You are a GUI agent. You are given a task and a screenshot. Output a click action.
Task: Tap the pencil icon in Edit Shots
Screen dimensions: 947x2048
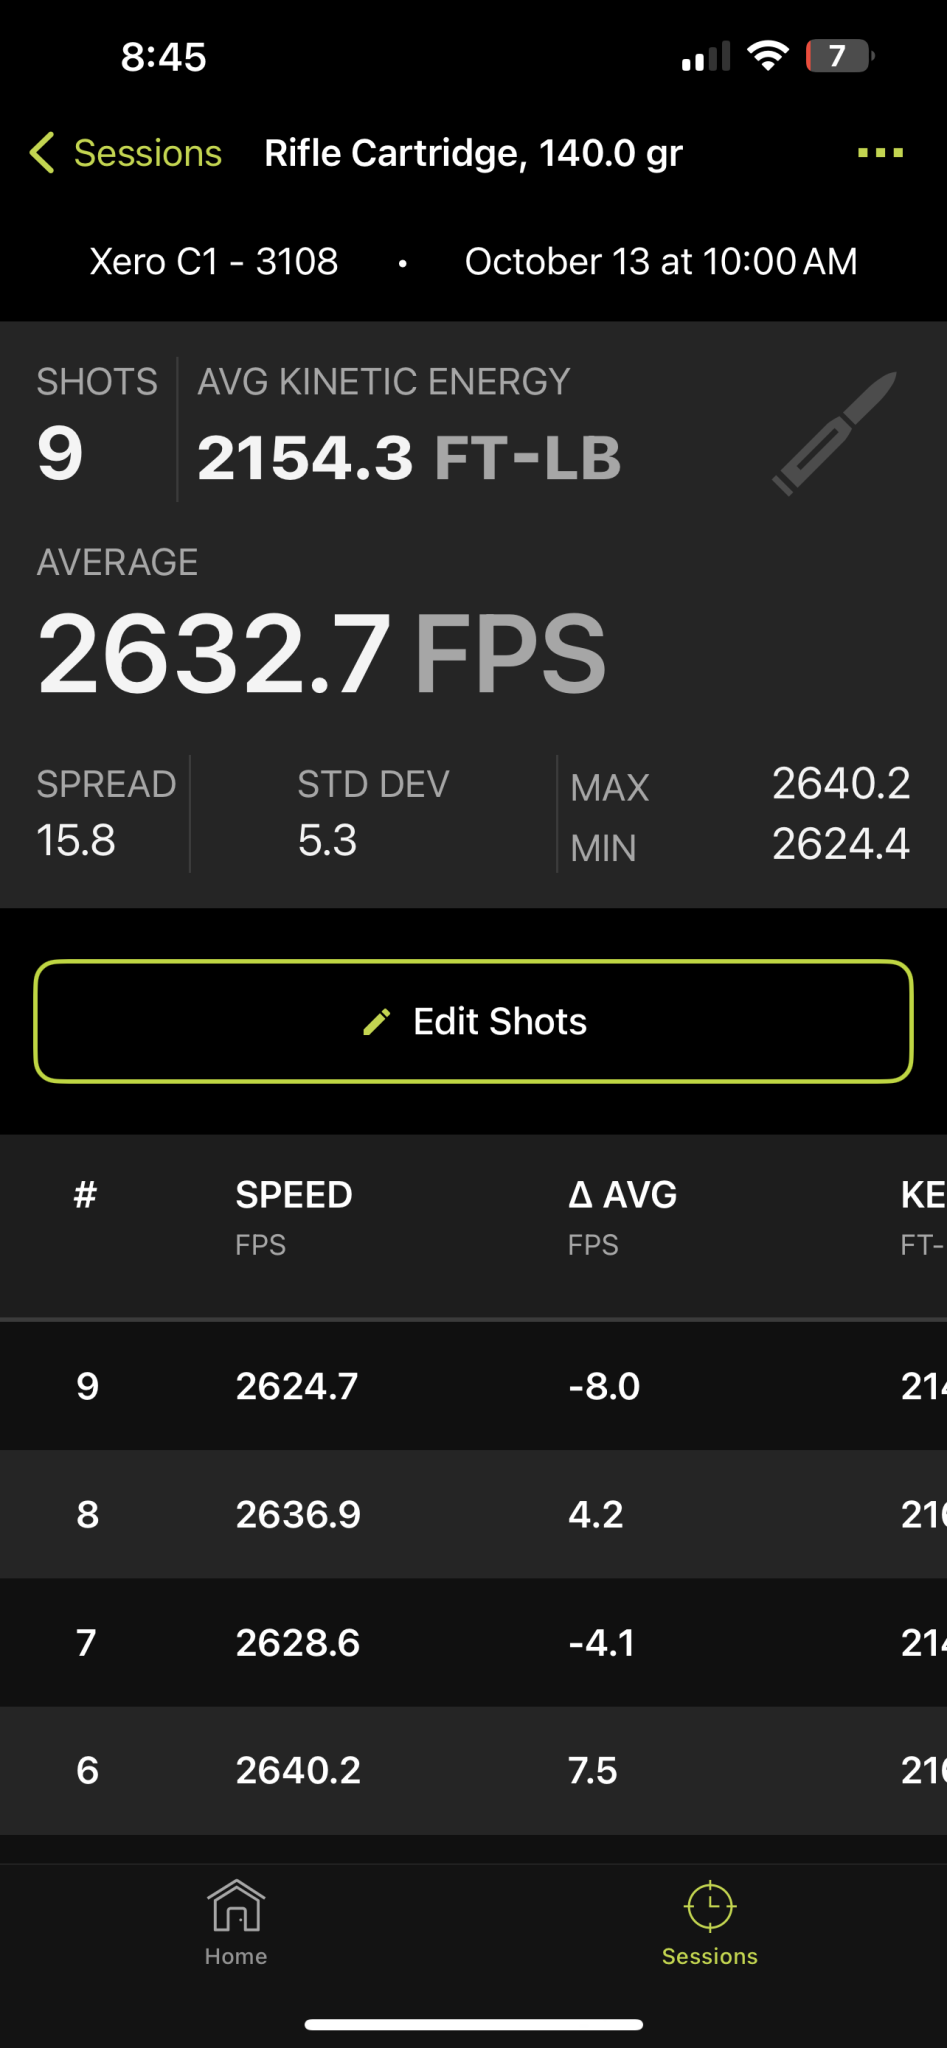[376, 1022]
